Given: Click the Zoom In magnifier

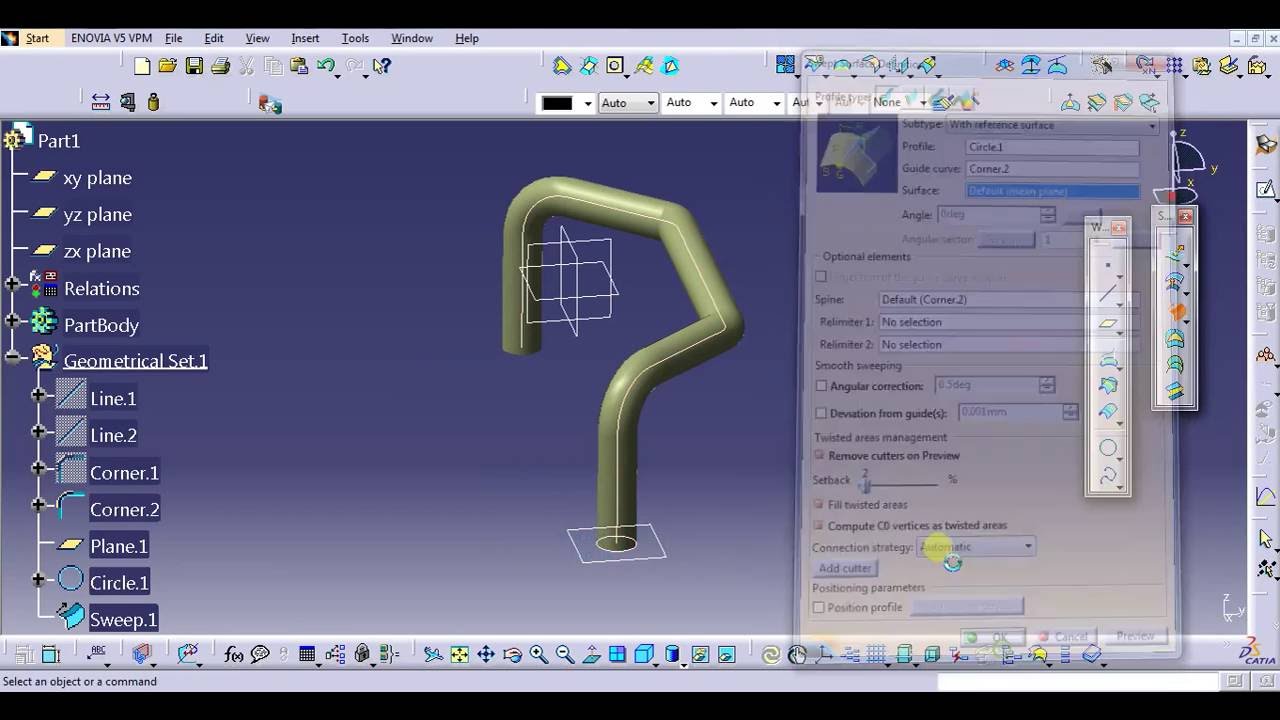Looking at the screenshot, I should [x=538, y=655].
